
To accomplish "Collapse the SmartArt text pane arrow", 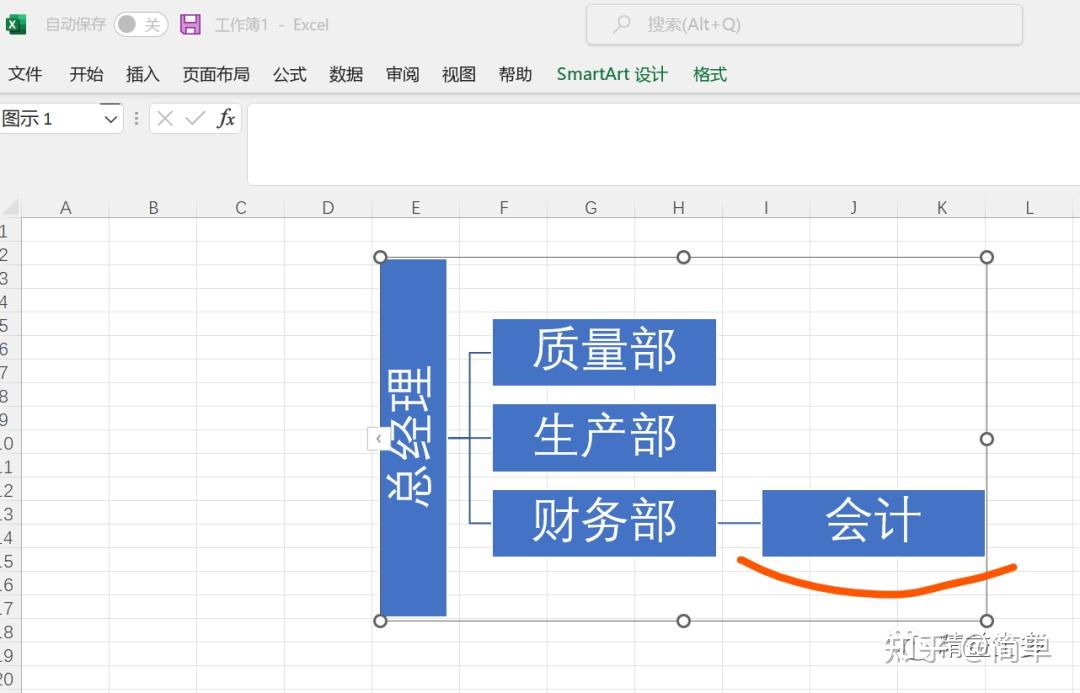I will [378, 438].
